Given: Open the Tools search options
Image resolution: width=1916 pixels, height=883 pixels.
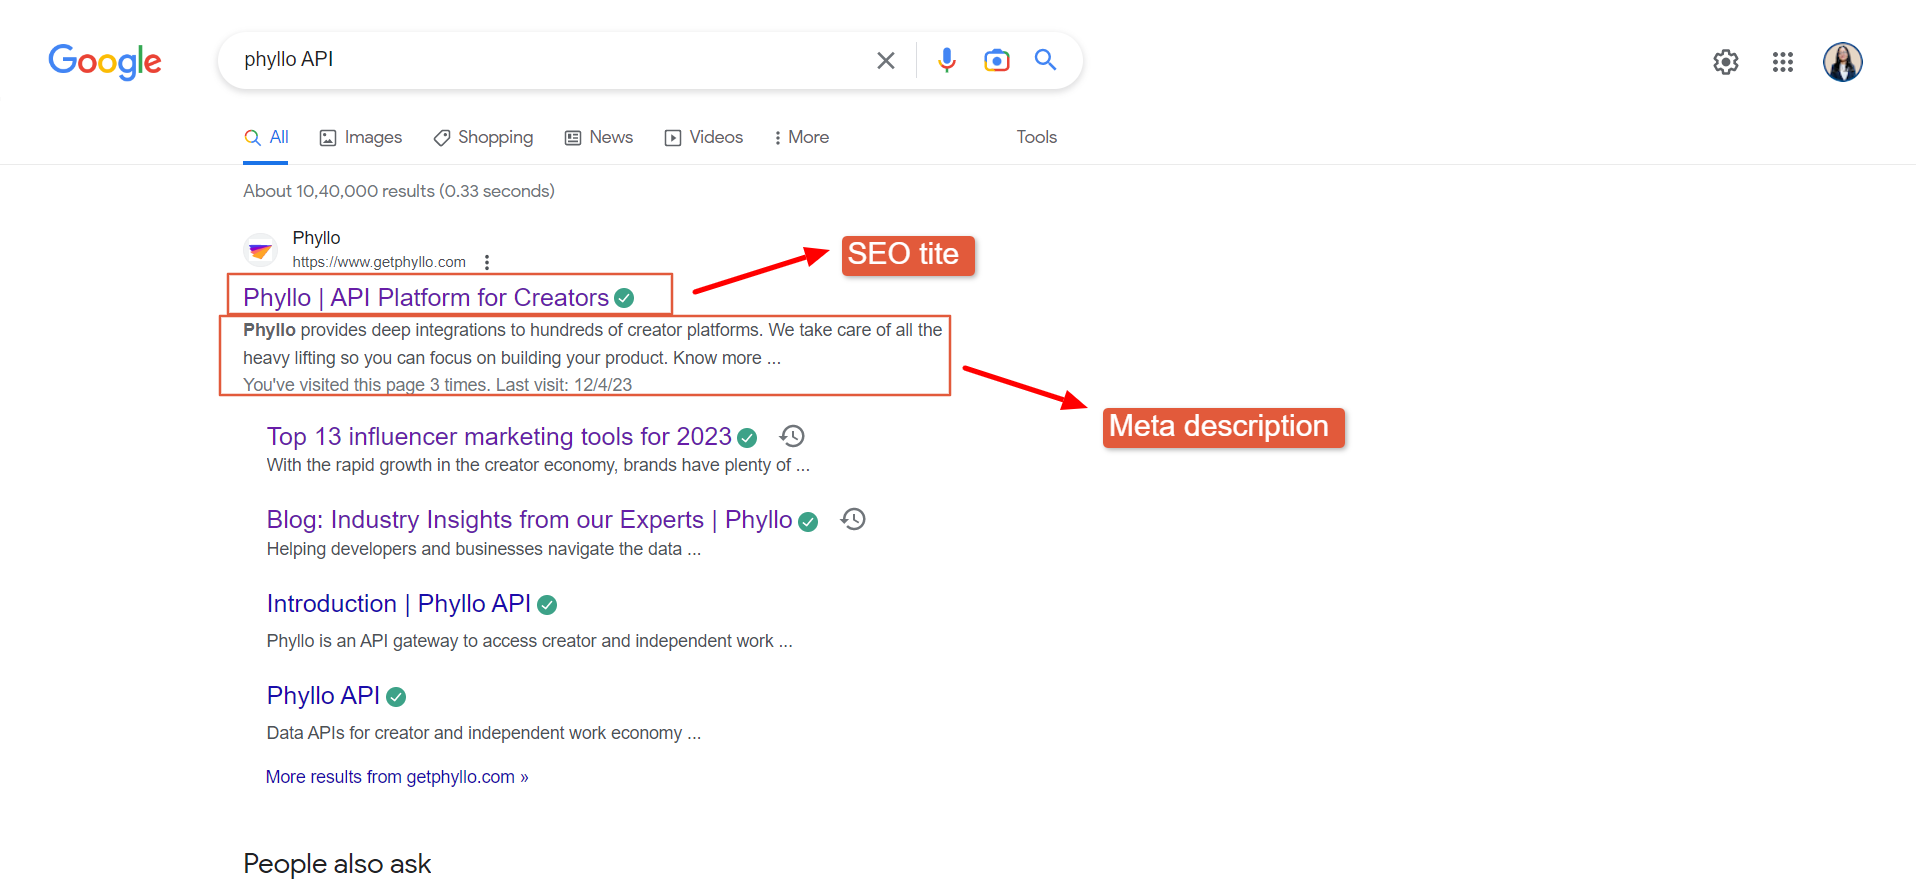Looking at the screenshot, I should [1036, 137].
